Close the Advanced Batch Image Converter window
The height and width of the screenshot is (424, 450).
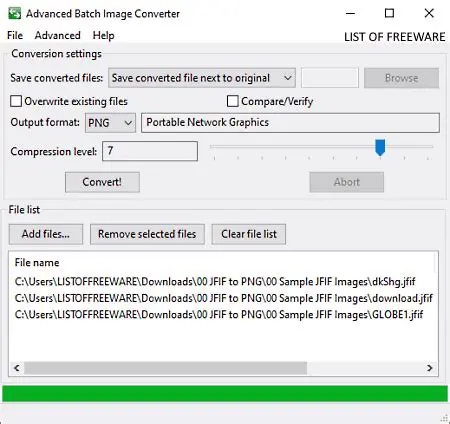pyautogui.click(x=429, y=13)
